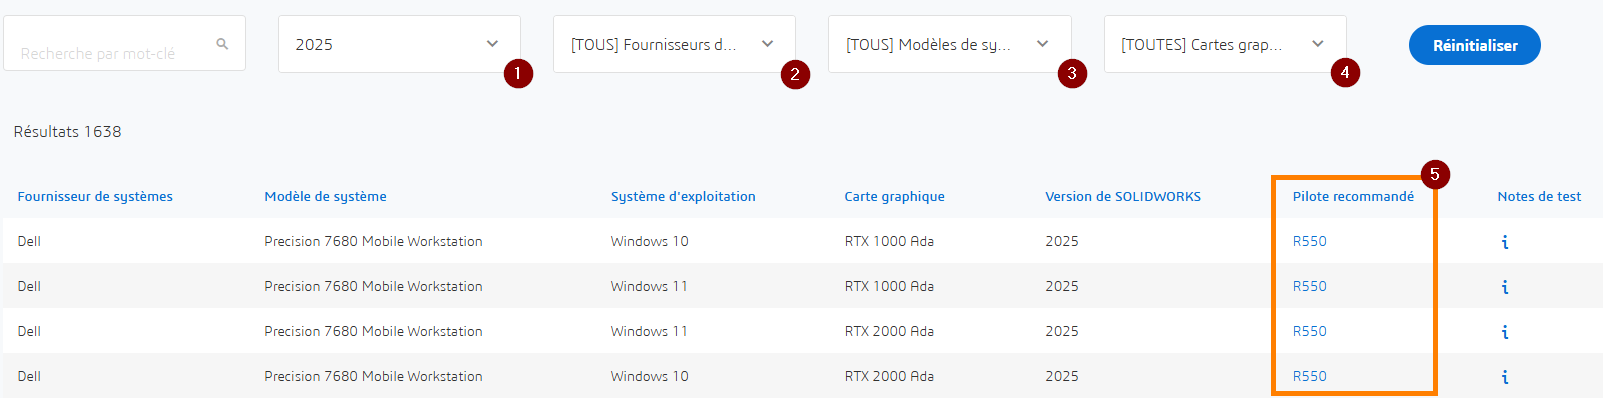Sort by Version de SOLIDWORKS header
The image size is (1603, 398).
click(1123, 196)
